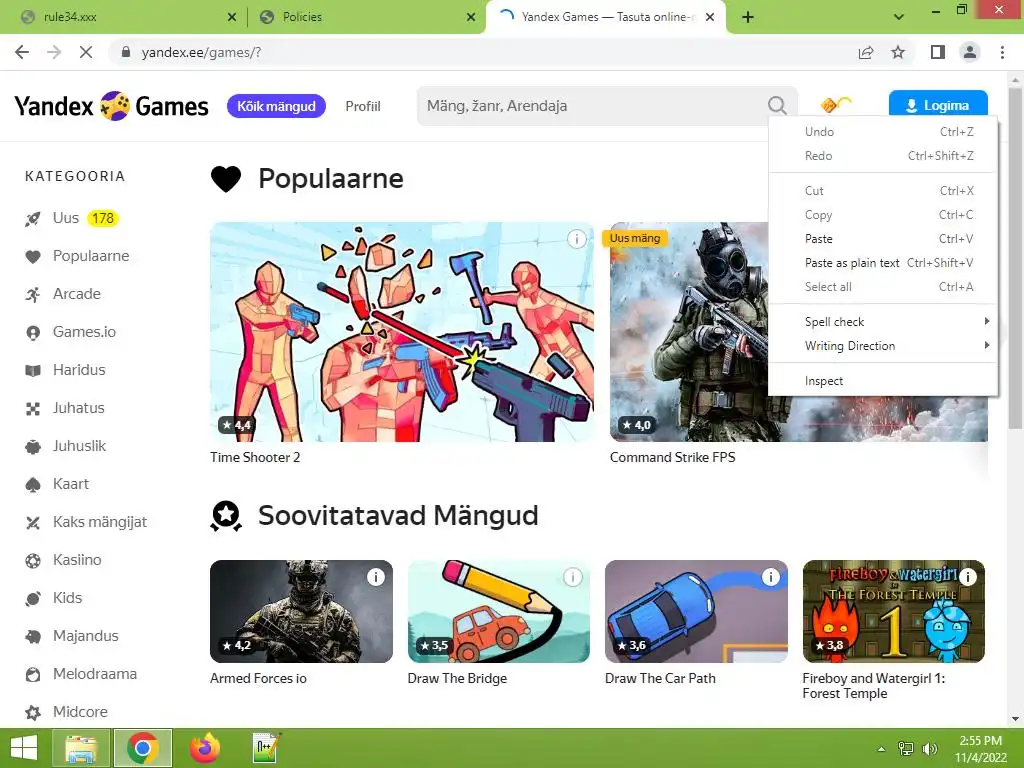Click the address bar URL

click(x=201, y=52)
